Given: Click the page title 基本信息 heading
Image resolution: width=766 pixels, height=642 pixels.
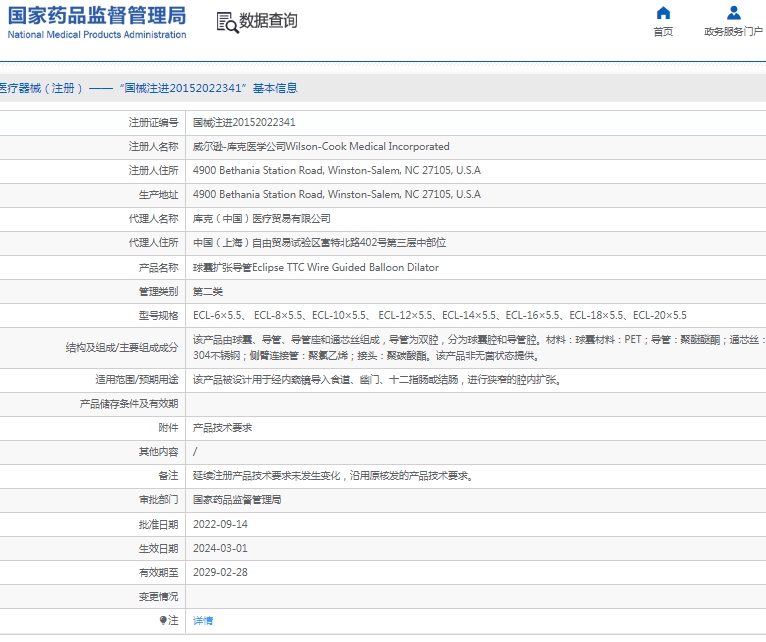Looking at the screenshot, I should (275, 88).
